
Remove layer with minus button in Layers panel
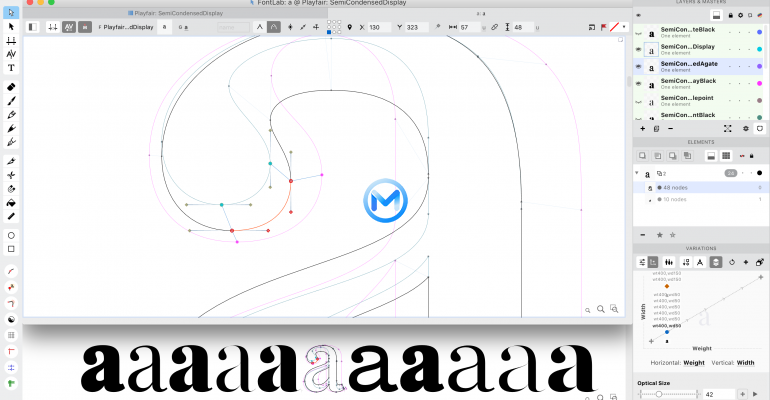pos(670,129)
